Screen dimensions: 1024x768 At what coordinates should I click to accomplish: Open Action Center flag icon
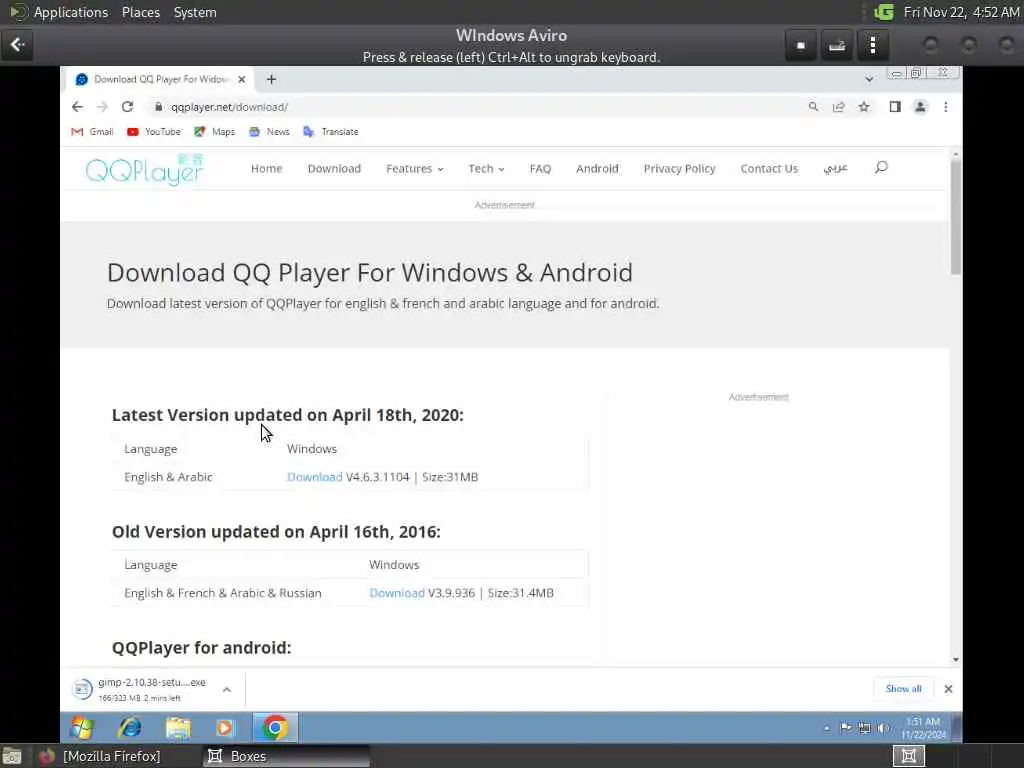846,728
